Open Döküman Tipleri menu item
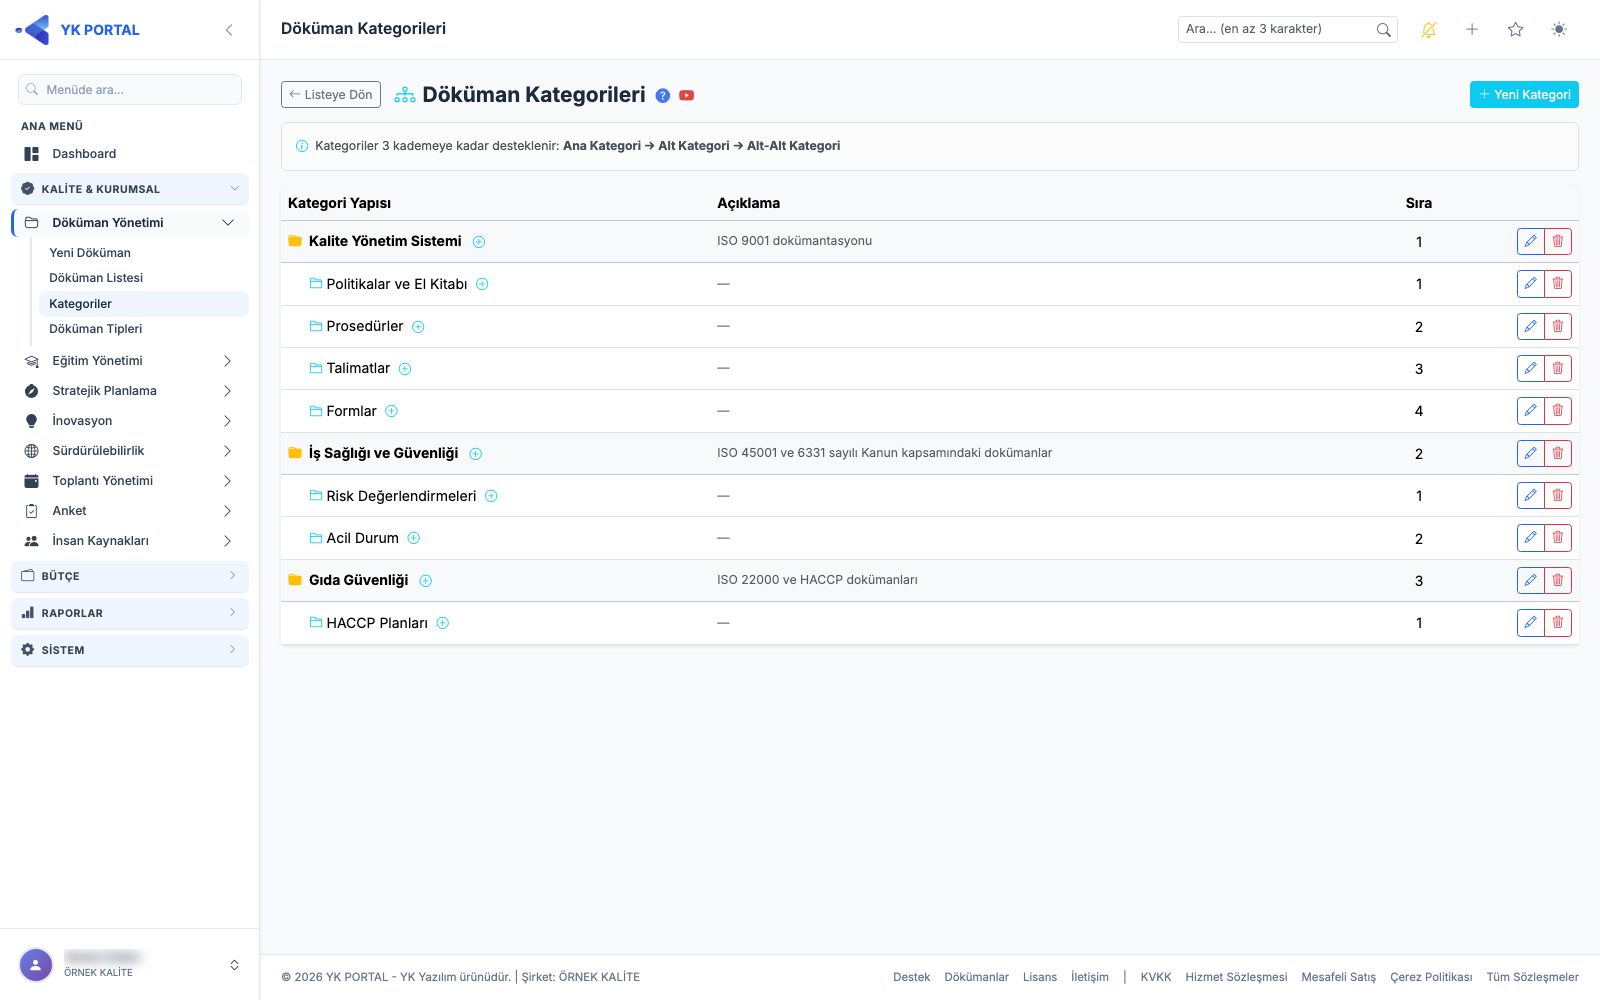 coord(96,329)
